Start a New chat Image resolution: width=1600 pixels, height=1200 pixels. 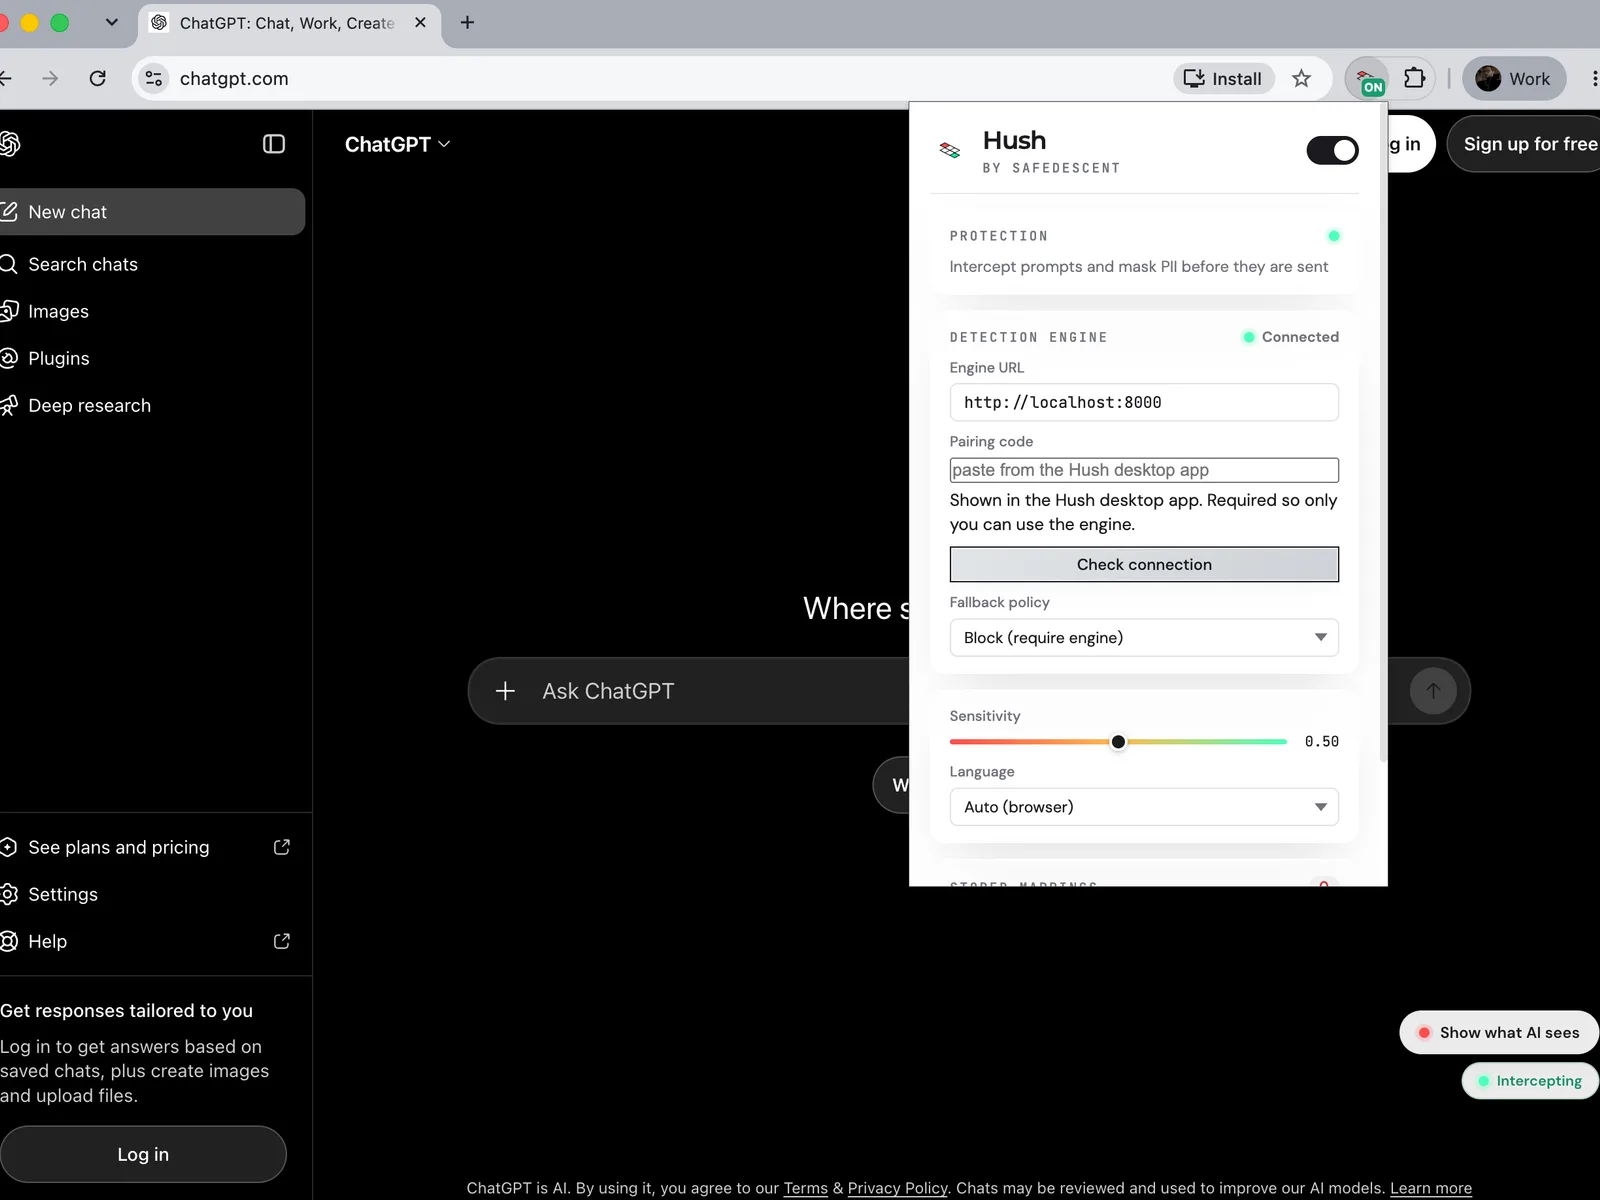[x=150, y=212]
